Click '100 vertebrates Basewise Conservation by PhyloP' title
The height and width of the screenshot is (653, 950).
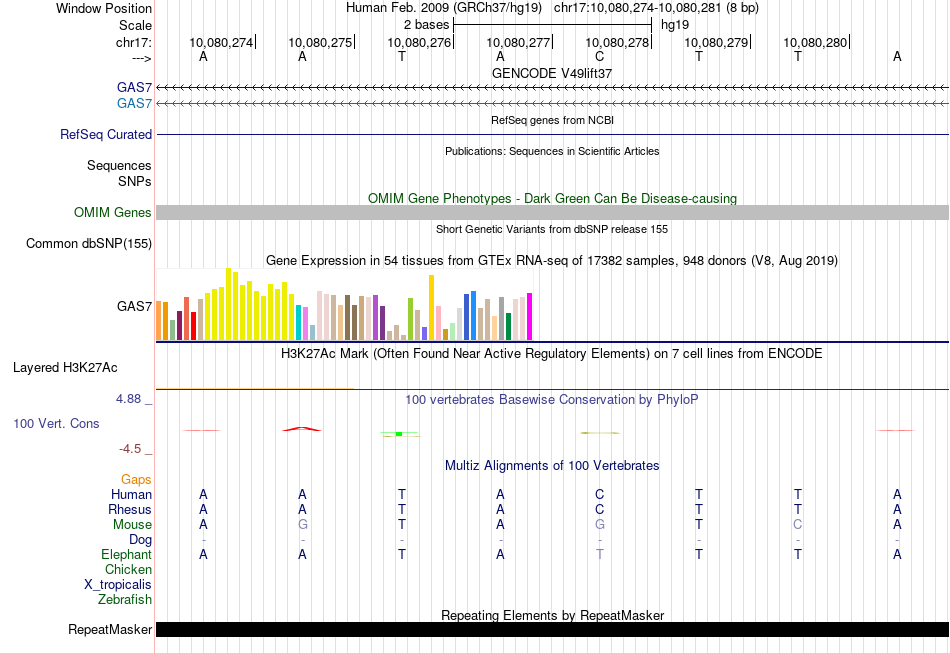pos(552,399)
